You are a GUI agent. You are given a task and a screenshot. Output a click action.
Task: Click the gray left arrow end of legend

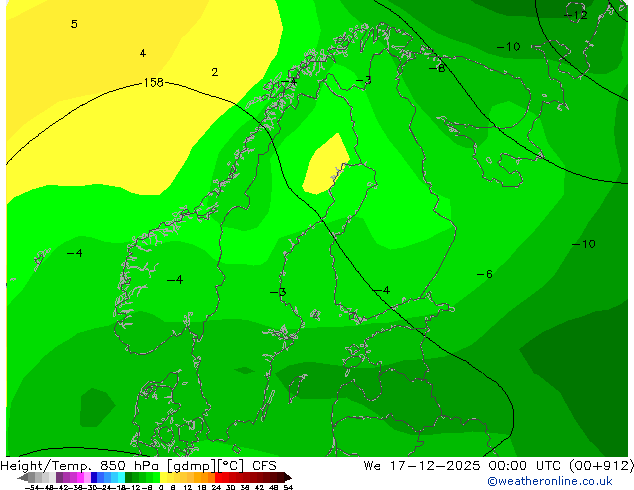pos(23,477)
